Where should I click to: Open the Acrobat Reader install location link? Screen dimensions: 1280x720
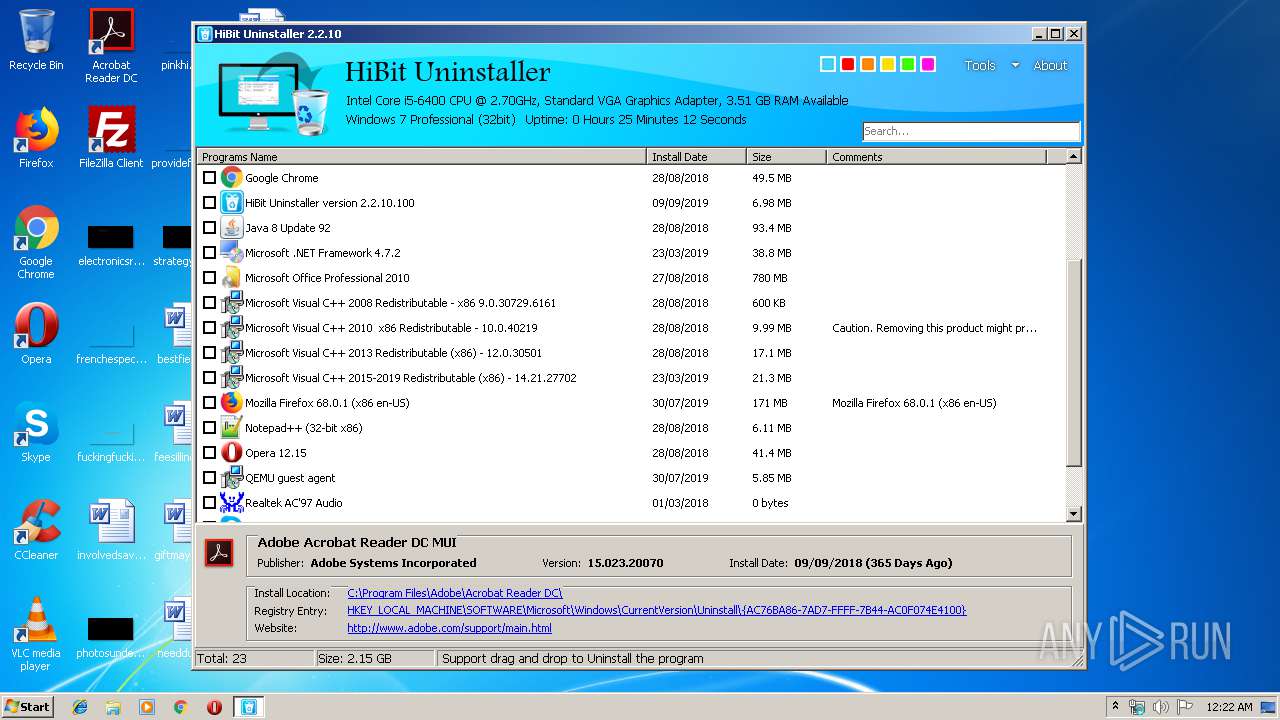pyautogui.click(x=455, y=593)
